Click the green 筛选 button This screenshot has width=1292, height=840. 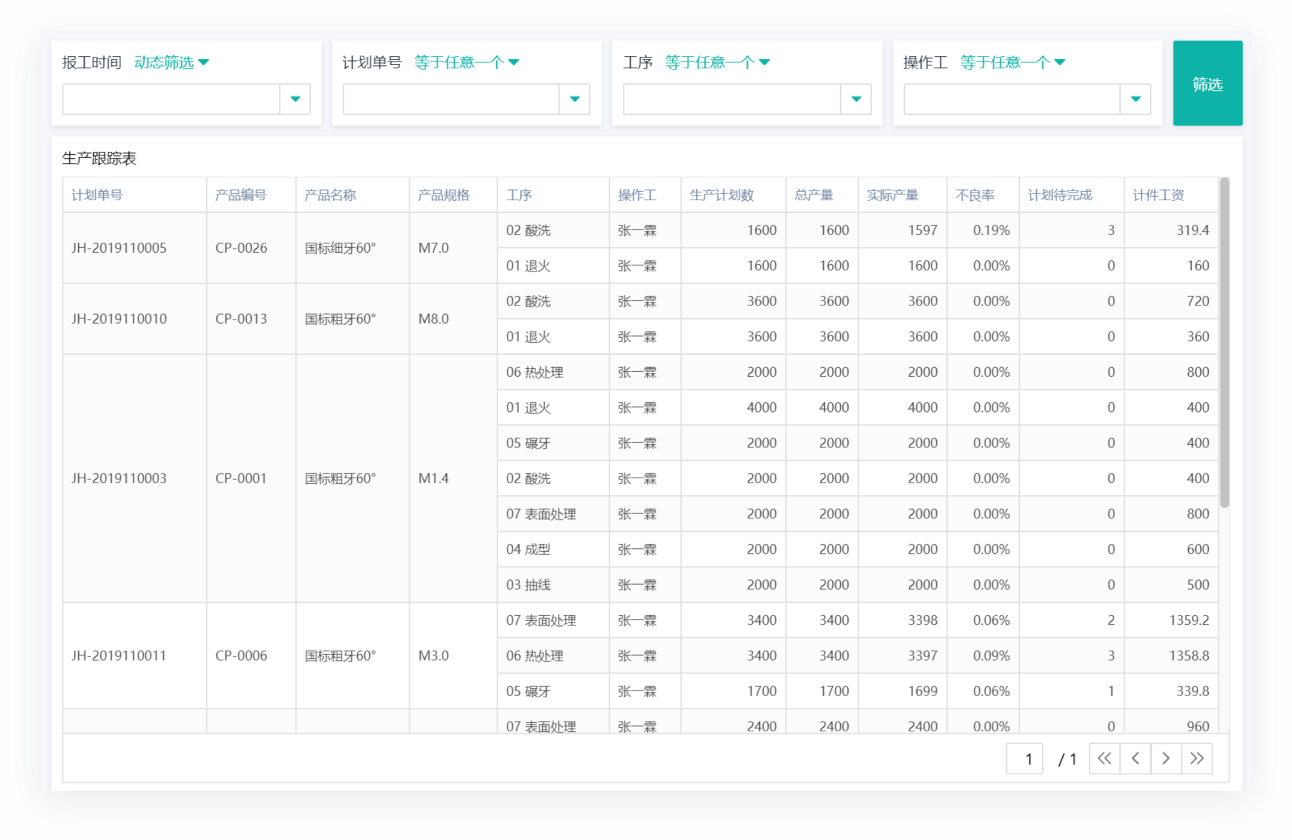(1207, 84)
